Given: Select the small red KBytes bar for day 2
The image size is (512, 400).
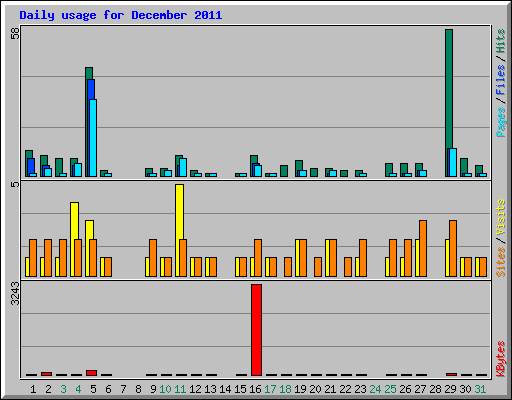Looking at the screenshot, I should click(x=46, y=374).
